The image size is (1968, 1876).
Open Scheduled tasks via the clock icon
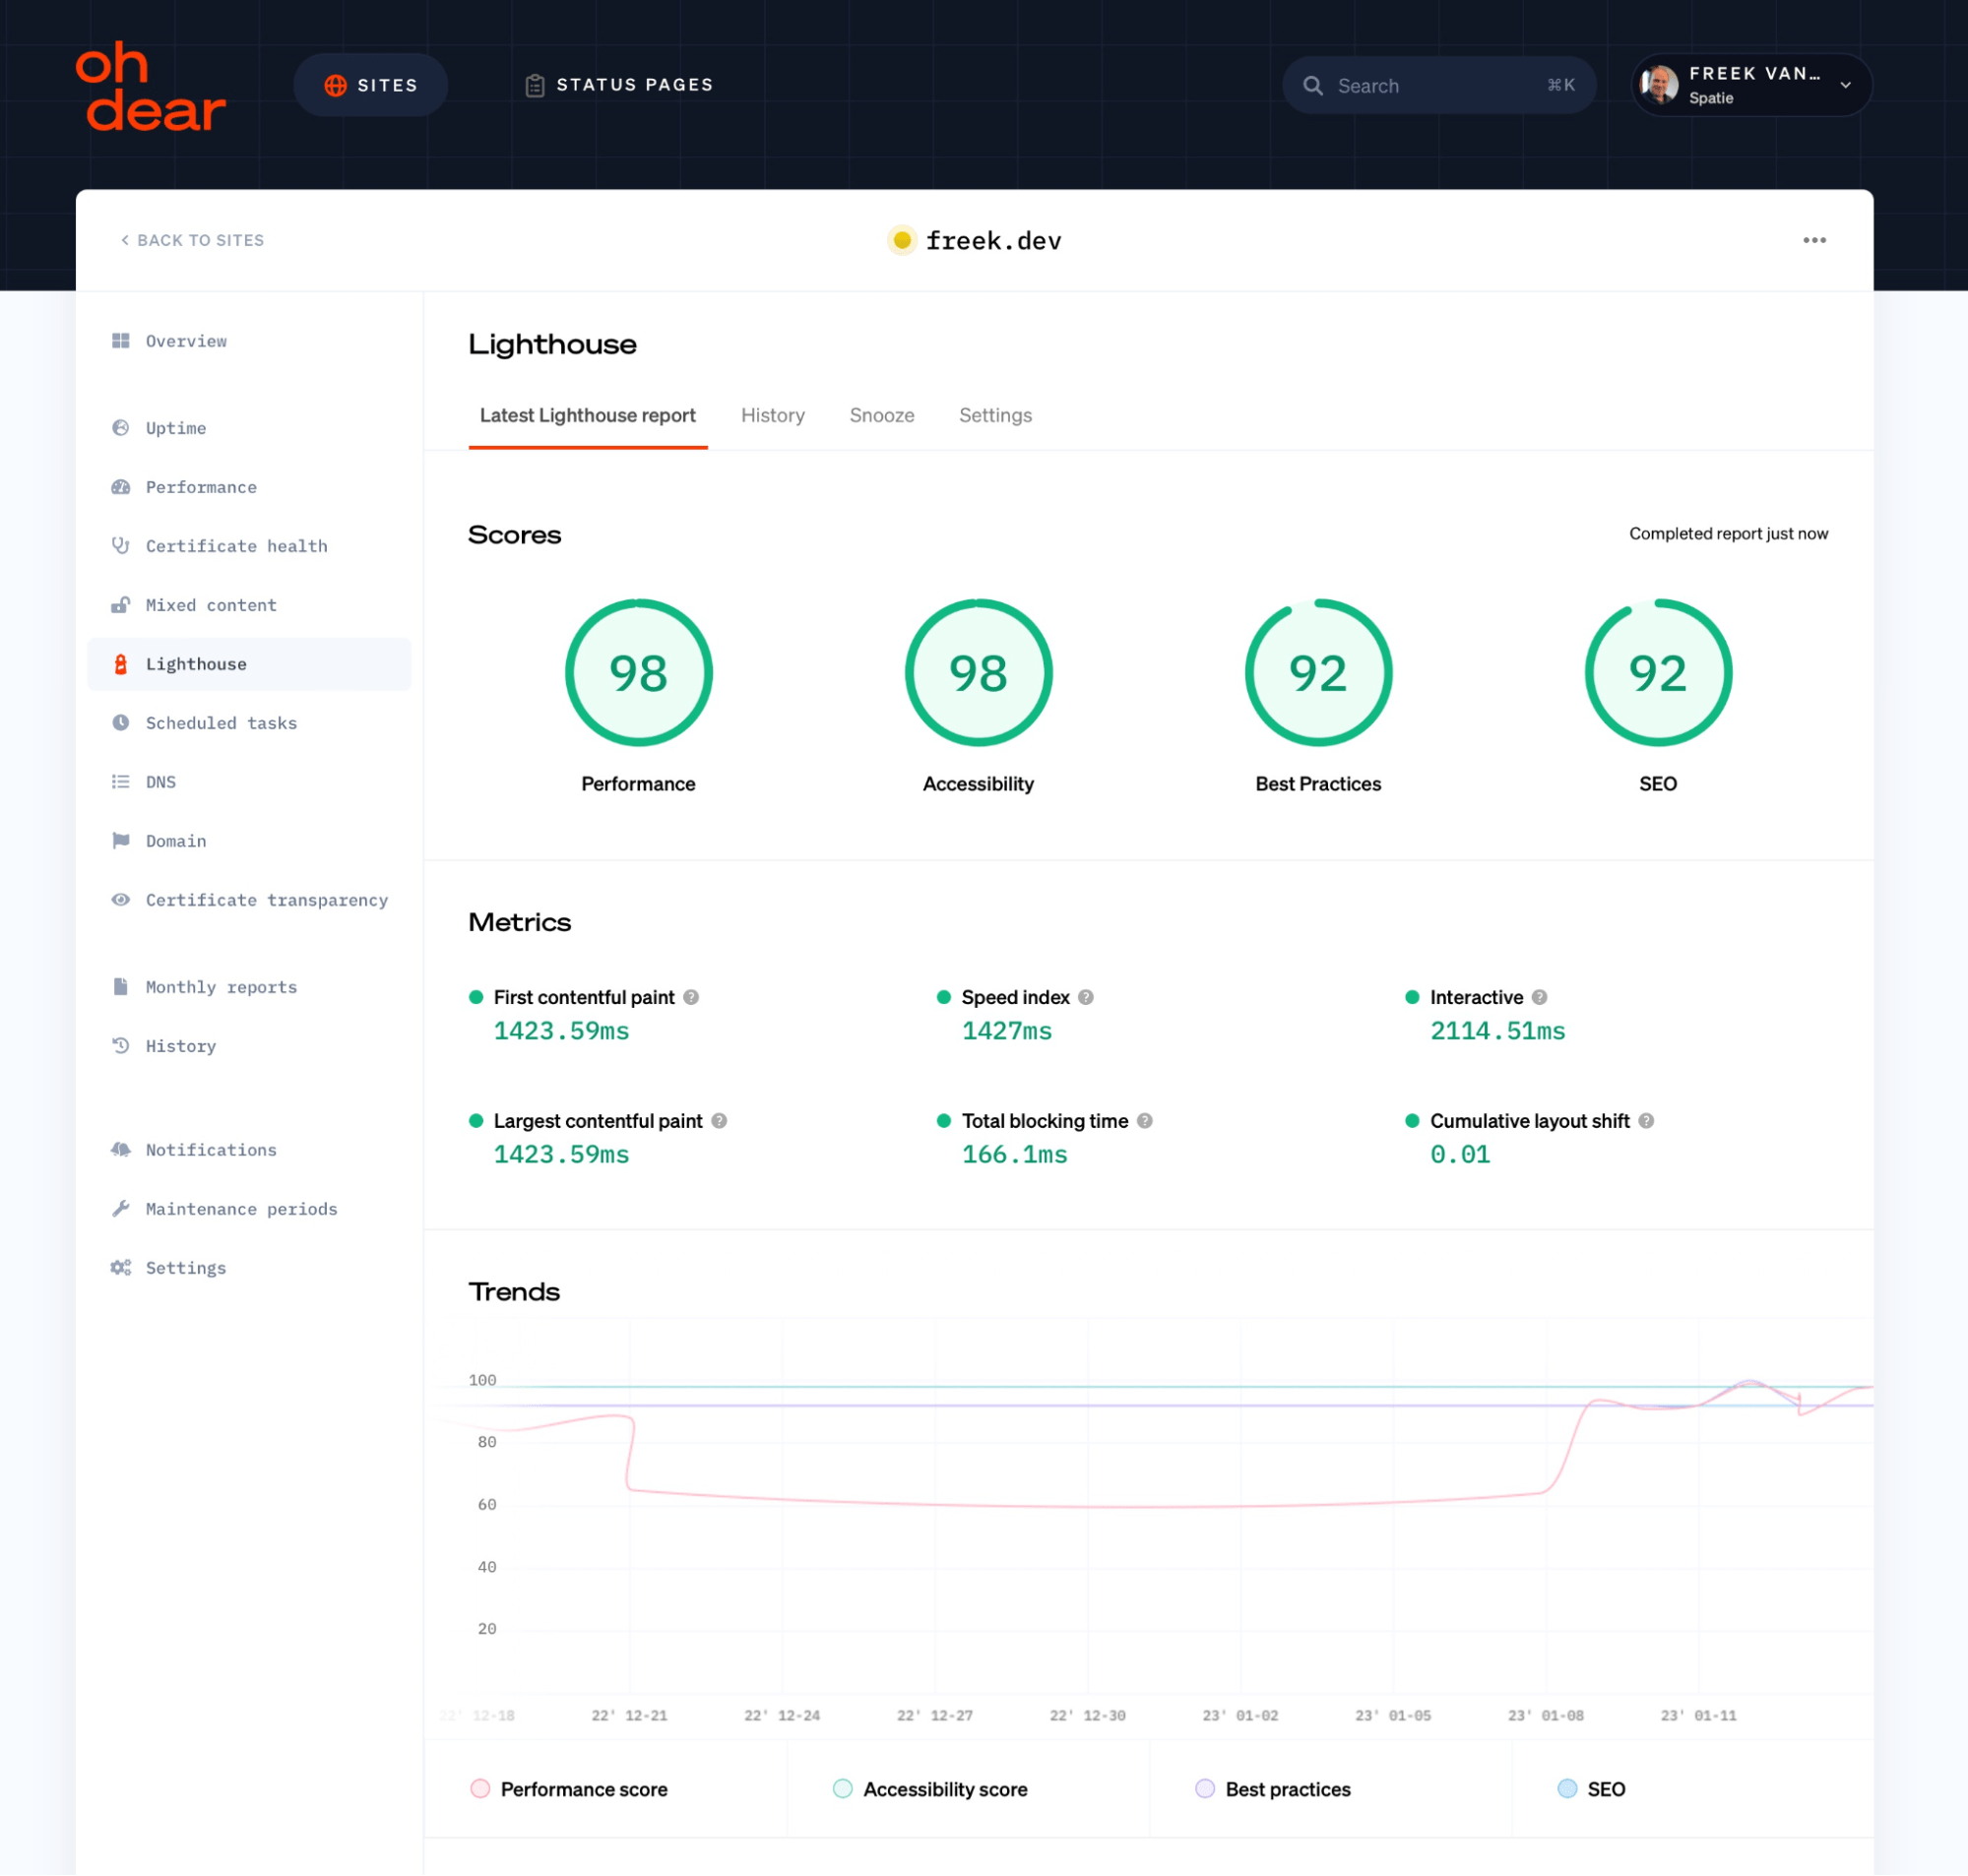121,723
